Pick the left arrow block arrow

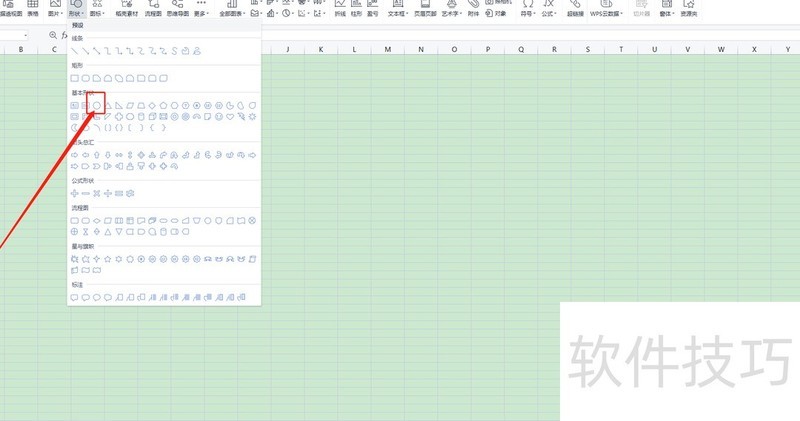[x=86, y=155]
